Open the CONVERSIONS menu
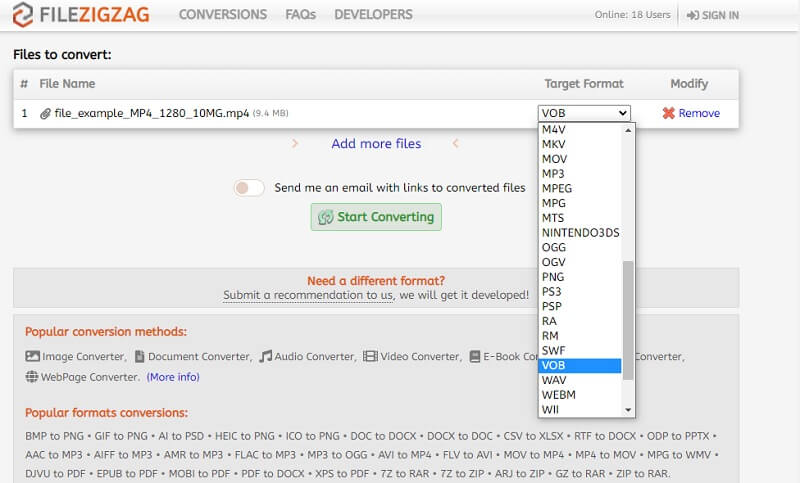The height and width of the screenshot is (483, 800). click(223, 15)
